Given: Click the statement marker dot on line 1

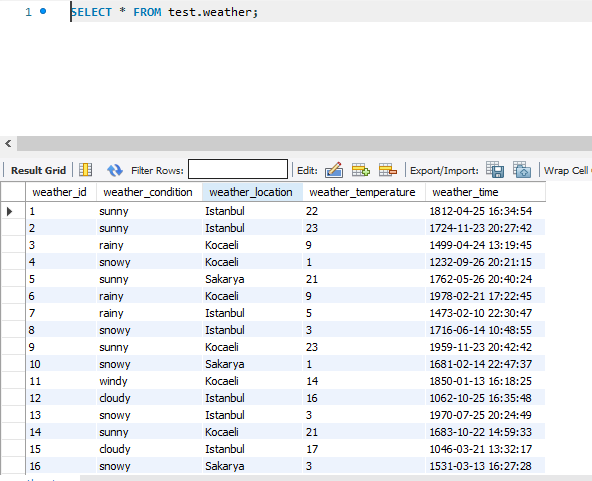Looking at the screenshot, I should [x=43, y=11].
